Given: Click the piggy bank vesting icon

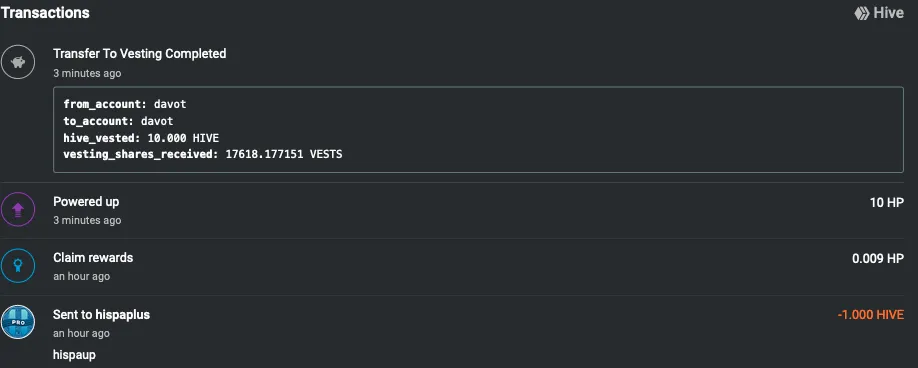Looking at the screenshot, I should pos(18,61).
